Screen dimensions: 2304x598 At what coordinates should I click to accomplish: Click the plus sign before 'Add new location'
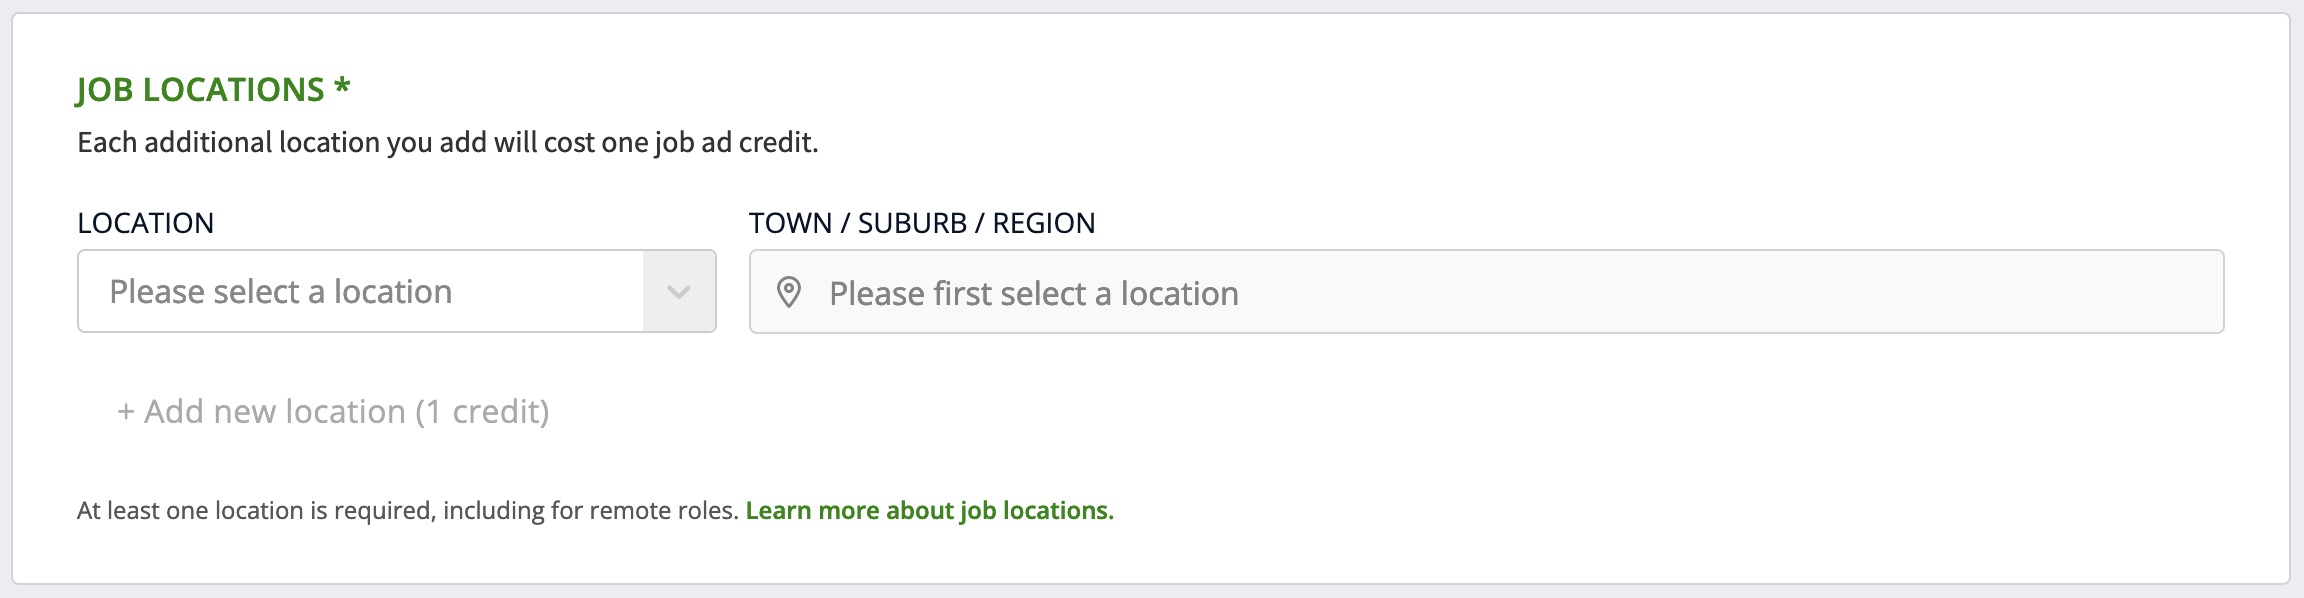pos(126,412)
